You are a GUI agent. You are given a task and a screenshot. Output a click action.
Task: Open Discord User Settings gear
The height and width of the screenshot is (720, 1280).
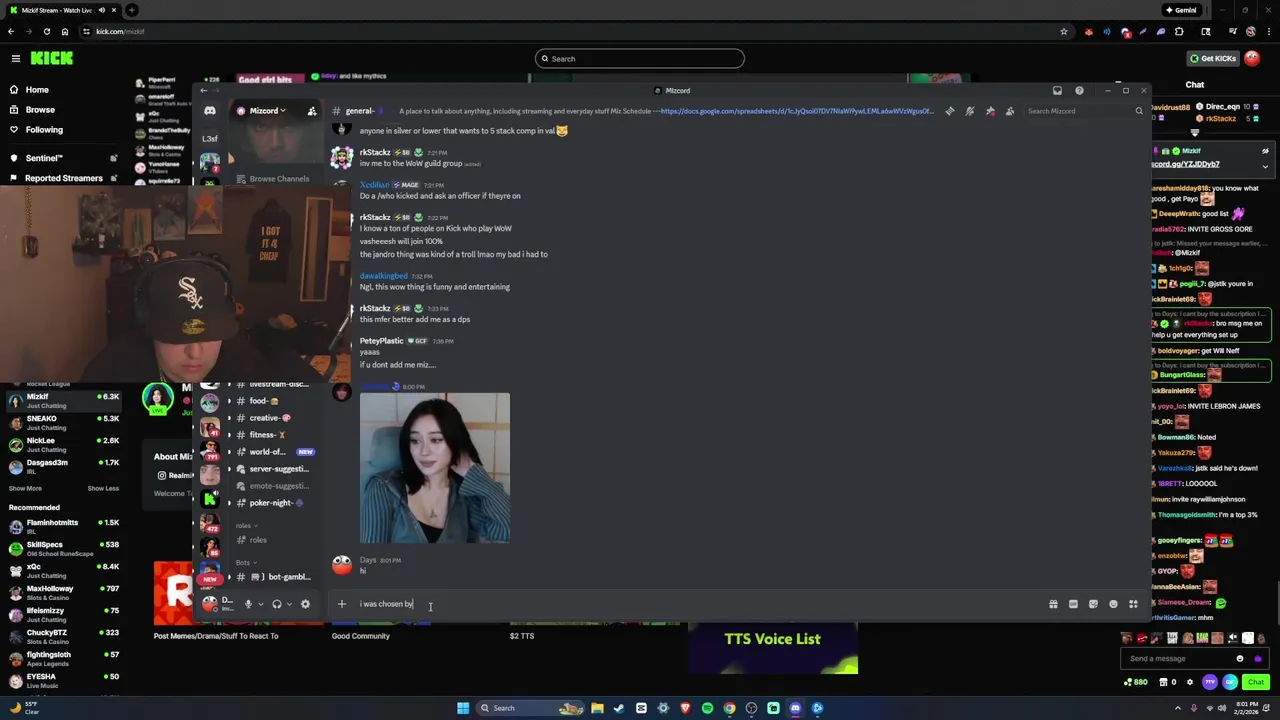point(305,604)
